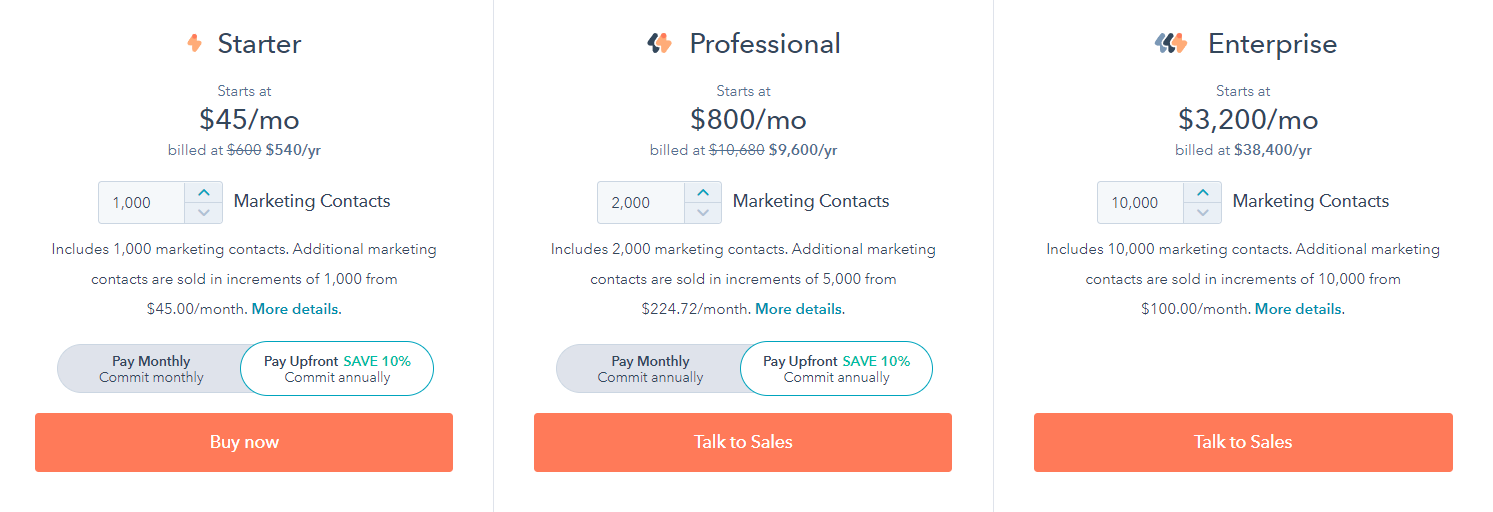
Task: Click the Starter marketing contacts input field
Action: 142,202
